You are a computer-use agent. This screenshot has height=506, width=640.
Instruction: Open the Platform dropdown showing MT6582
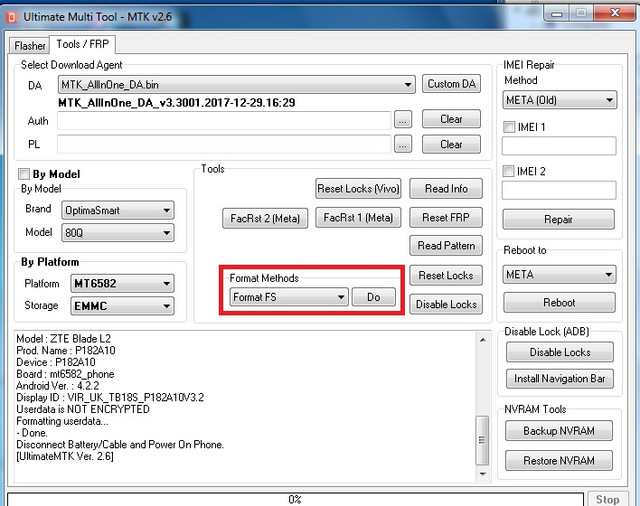point(122,284)
